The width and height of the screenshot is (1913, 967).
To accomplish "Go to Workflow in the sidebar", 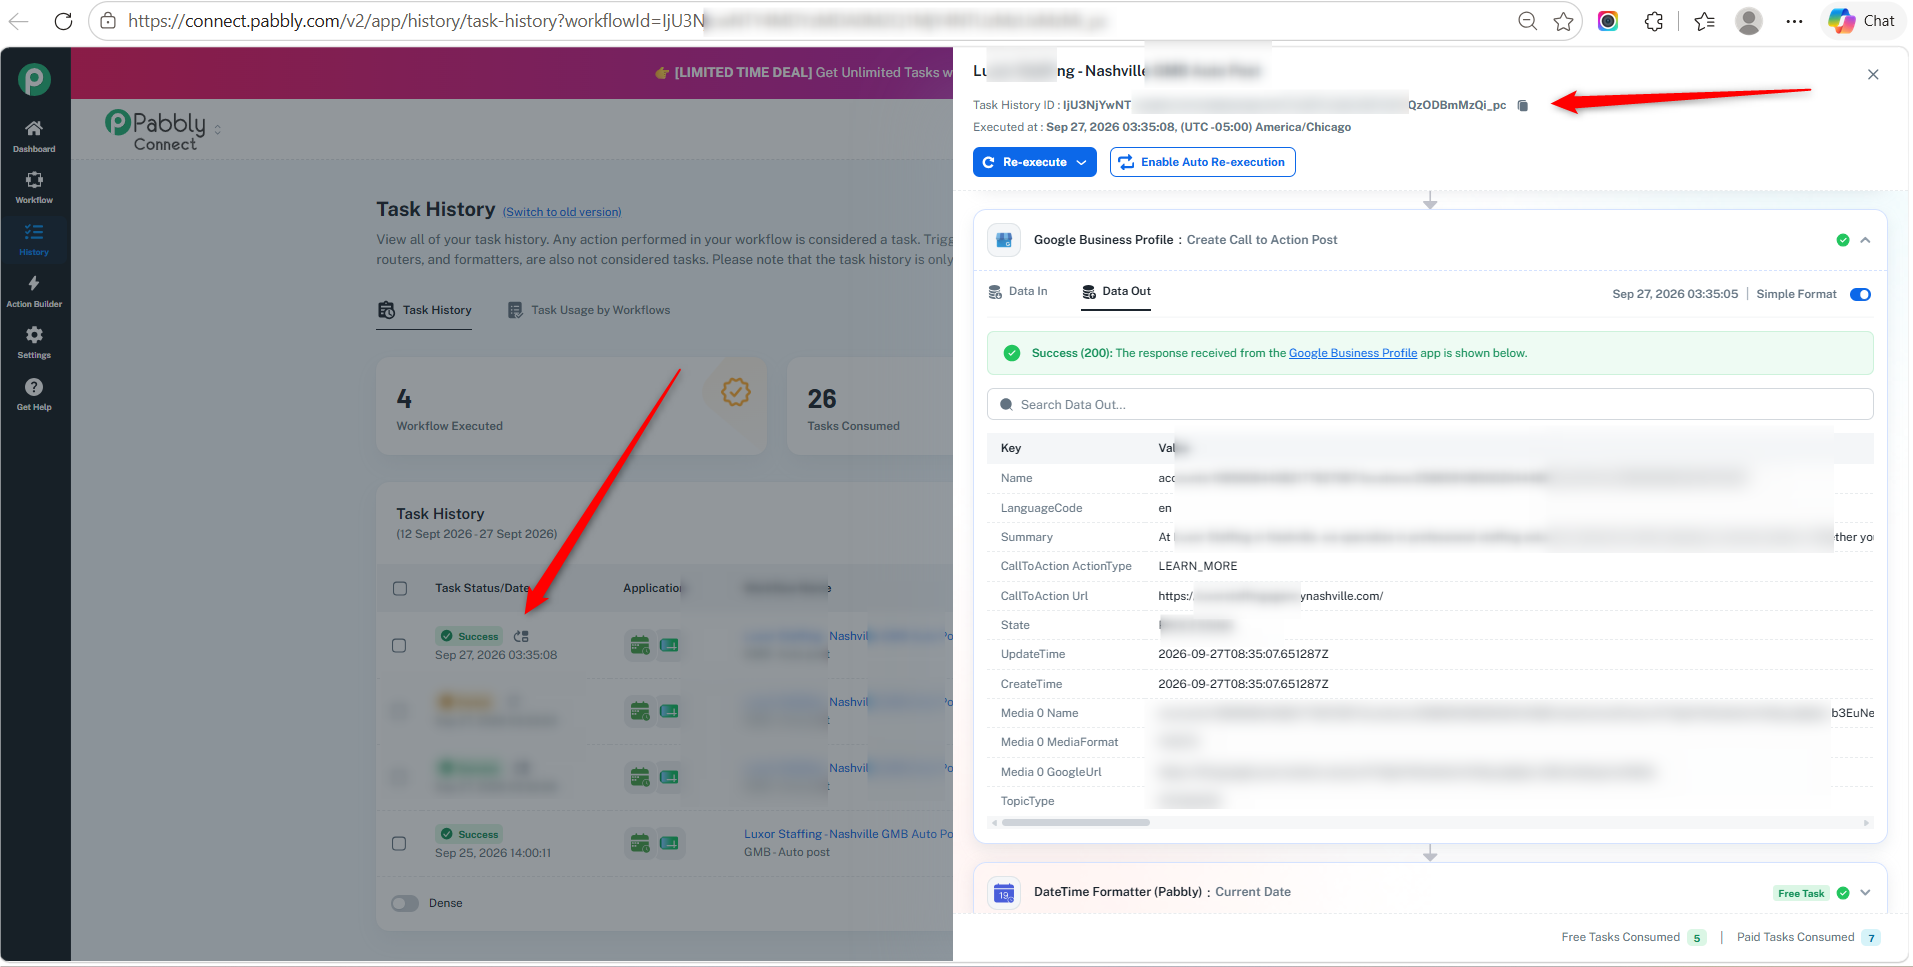I will [x=34, y=187].
